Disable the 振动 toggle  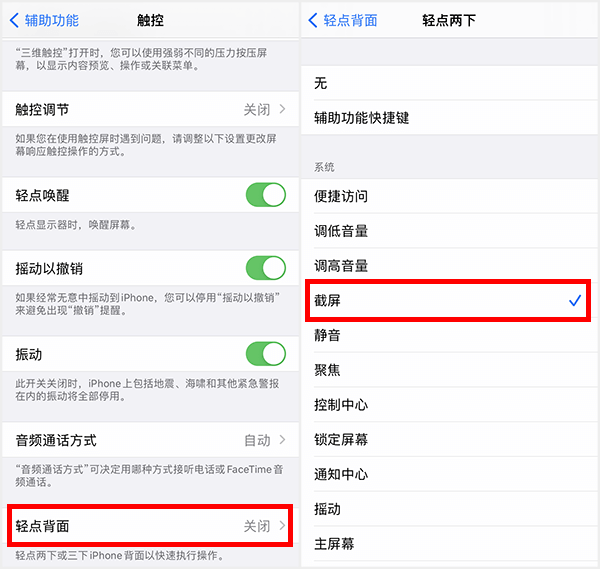(x=266, y=354)
